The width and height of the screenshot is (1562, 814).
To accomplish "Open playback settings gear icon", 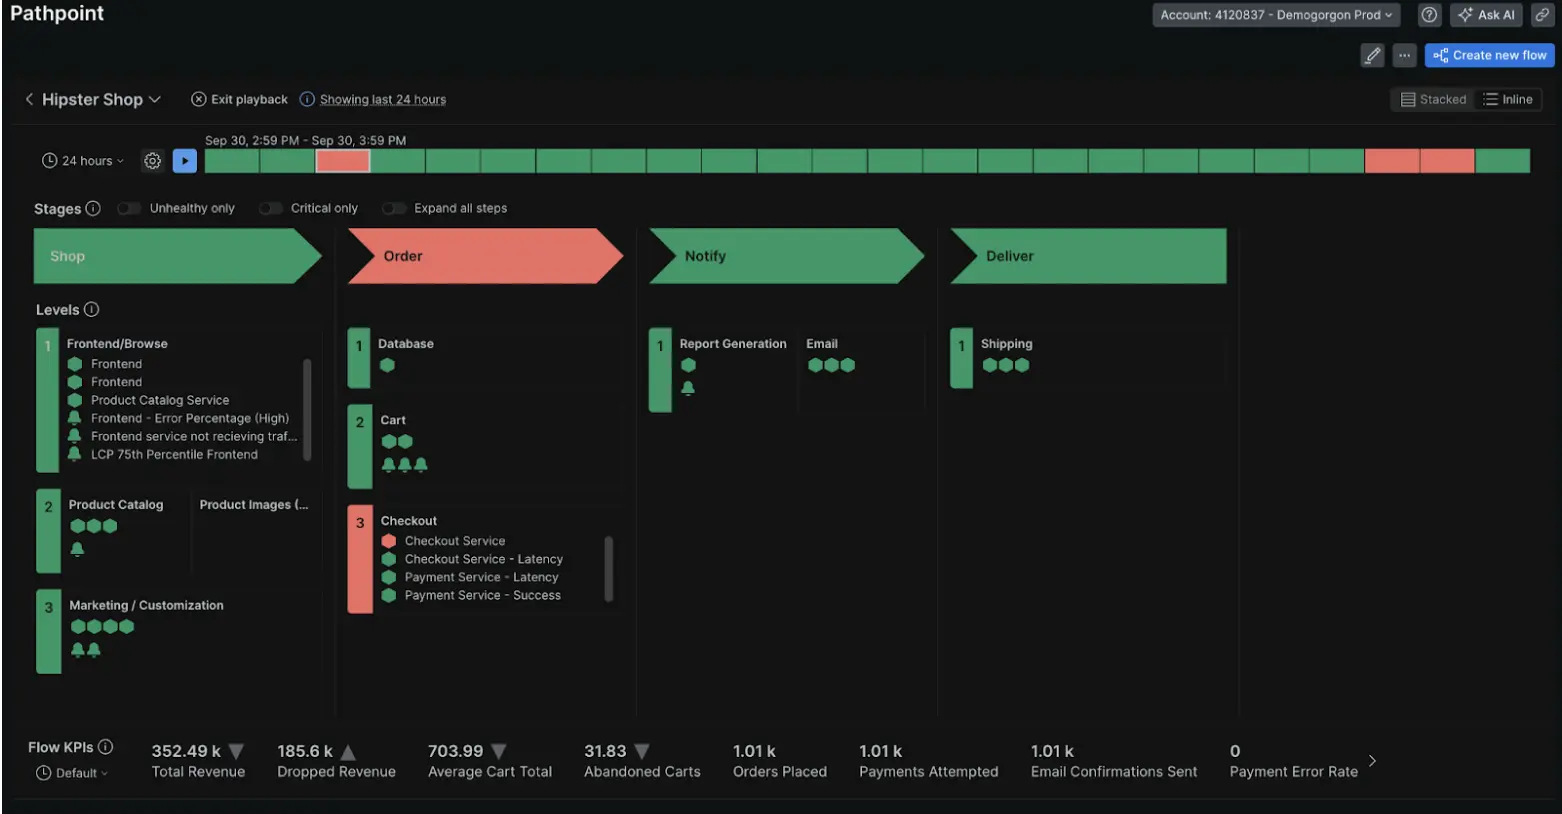I will pos(152,161).
